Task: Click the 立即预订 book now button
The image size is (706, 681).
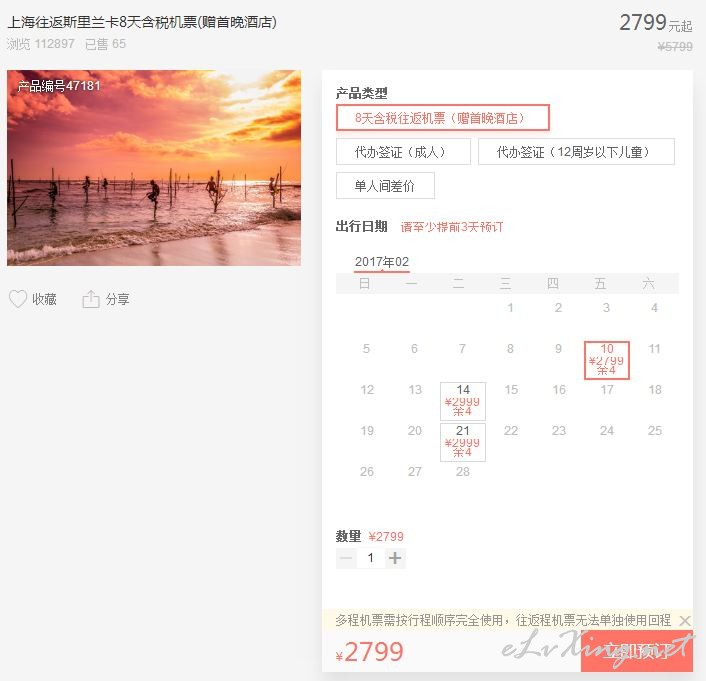Action: coord(637,651)
